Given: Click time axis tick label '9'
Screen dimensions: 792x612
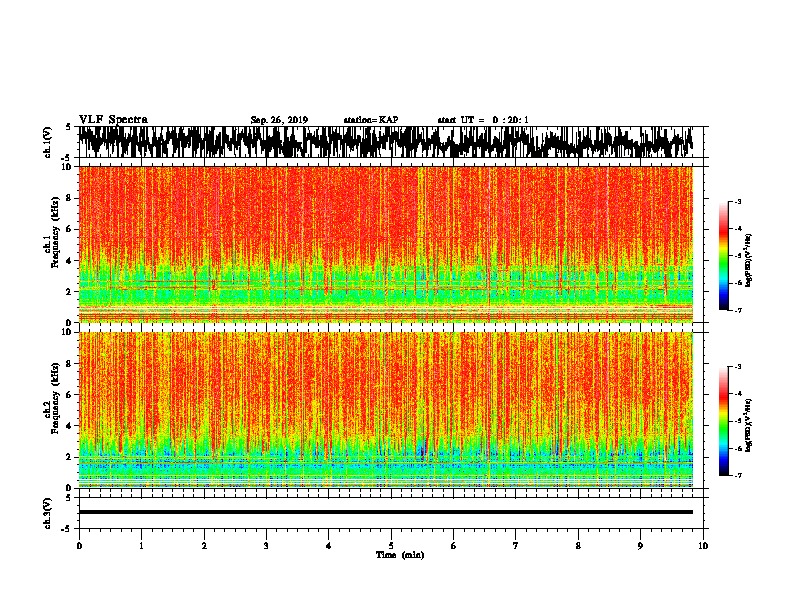Looking at the screenshot, I should (640, 546).
